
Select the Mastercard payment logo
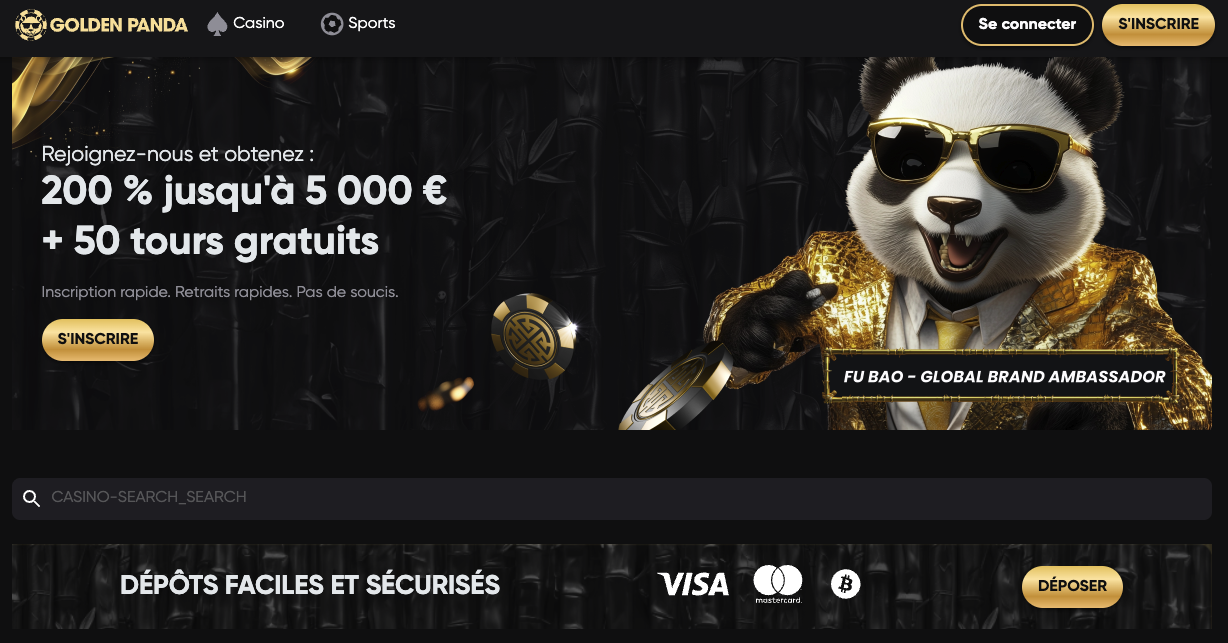pyautogui.click(x=778, y=584)
